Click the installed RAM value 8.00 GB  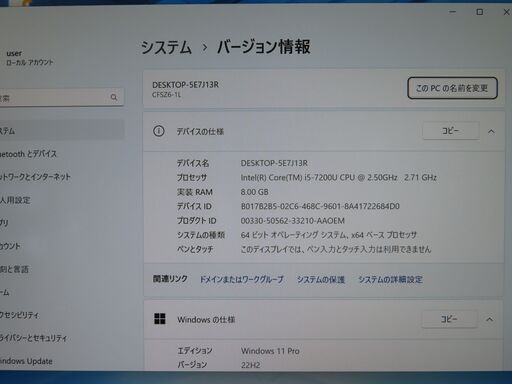(x=254, y=192)
